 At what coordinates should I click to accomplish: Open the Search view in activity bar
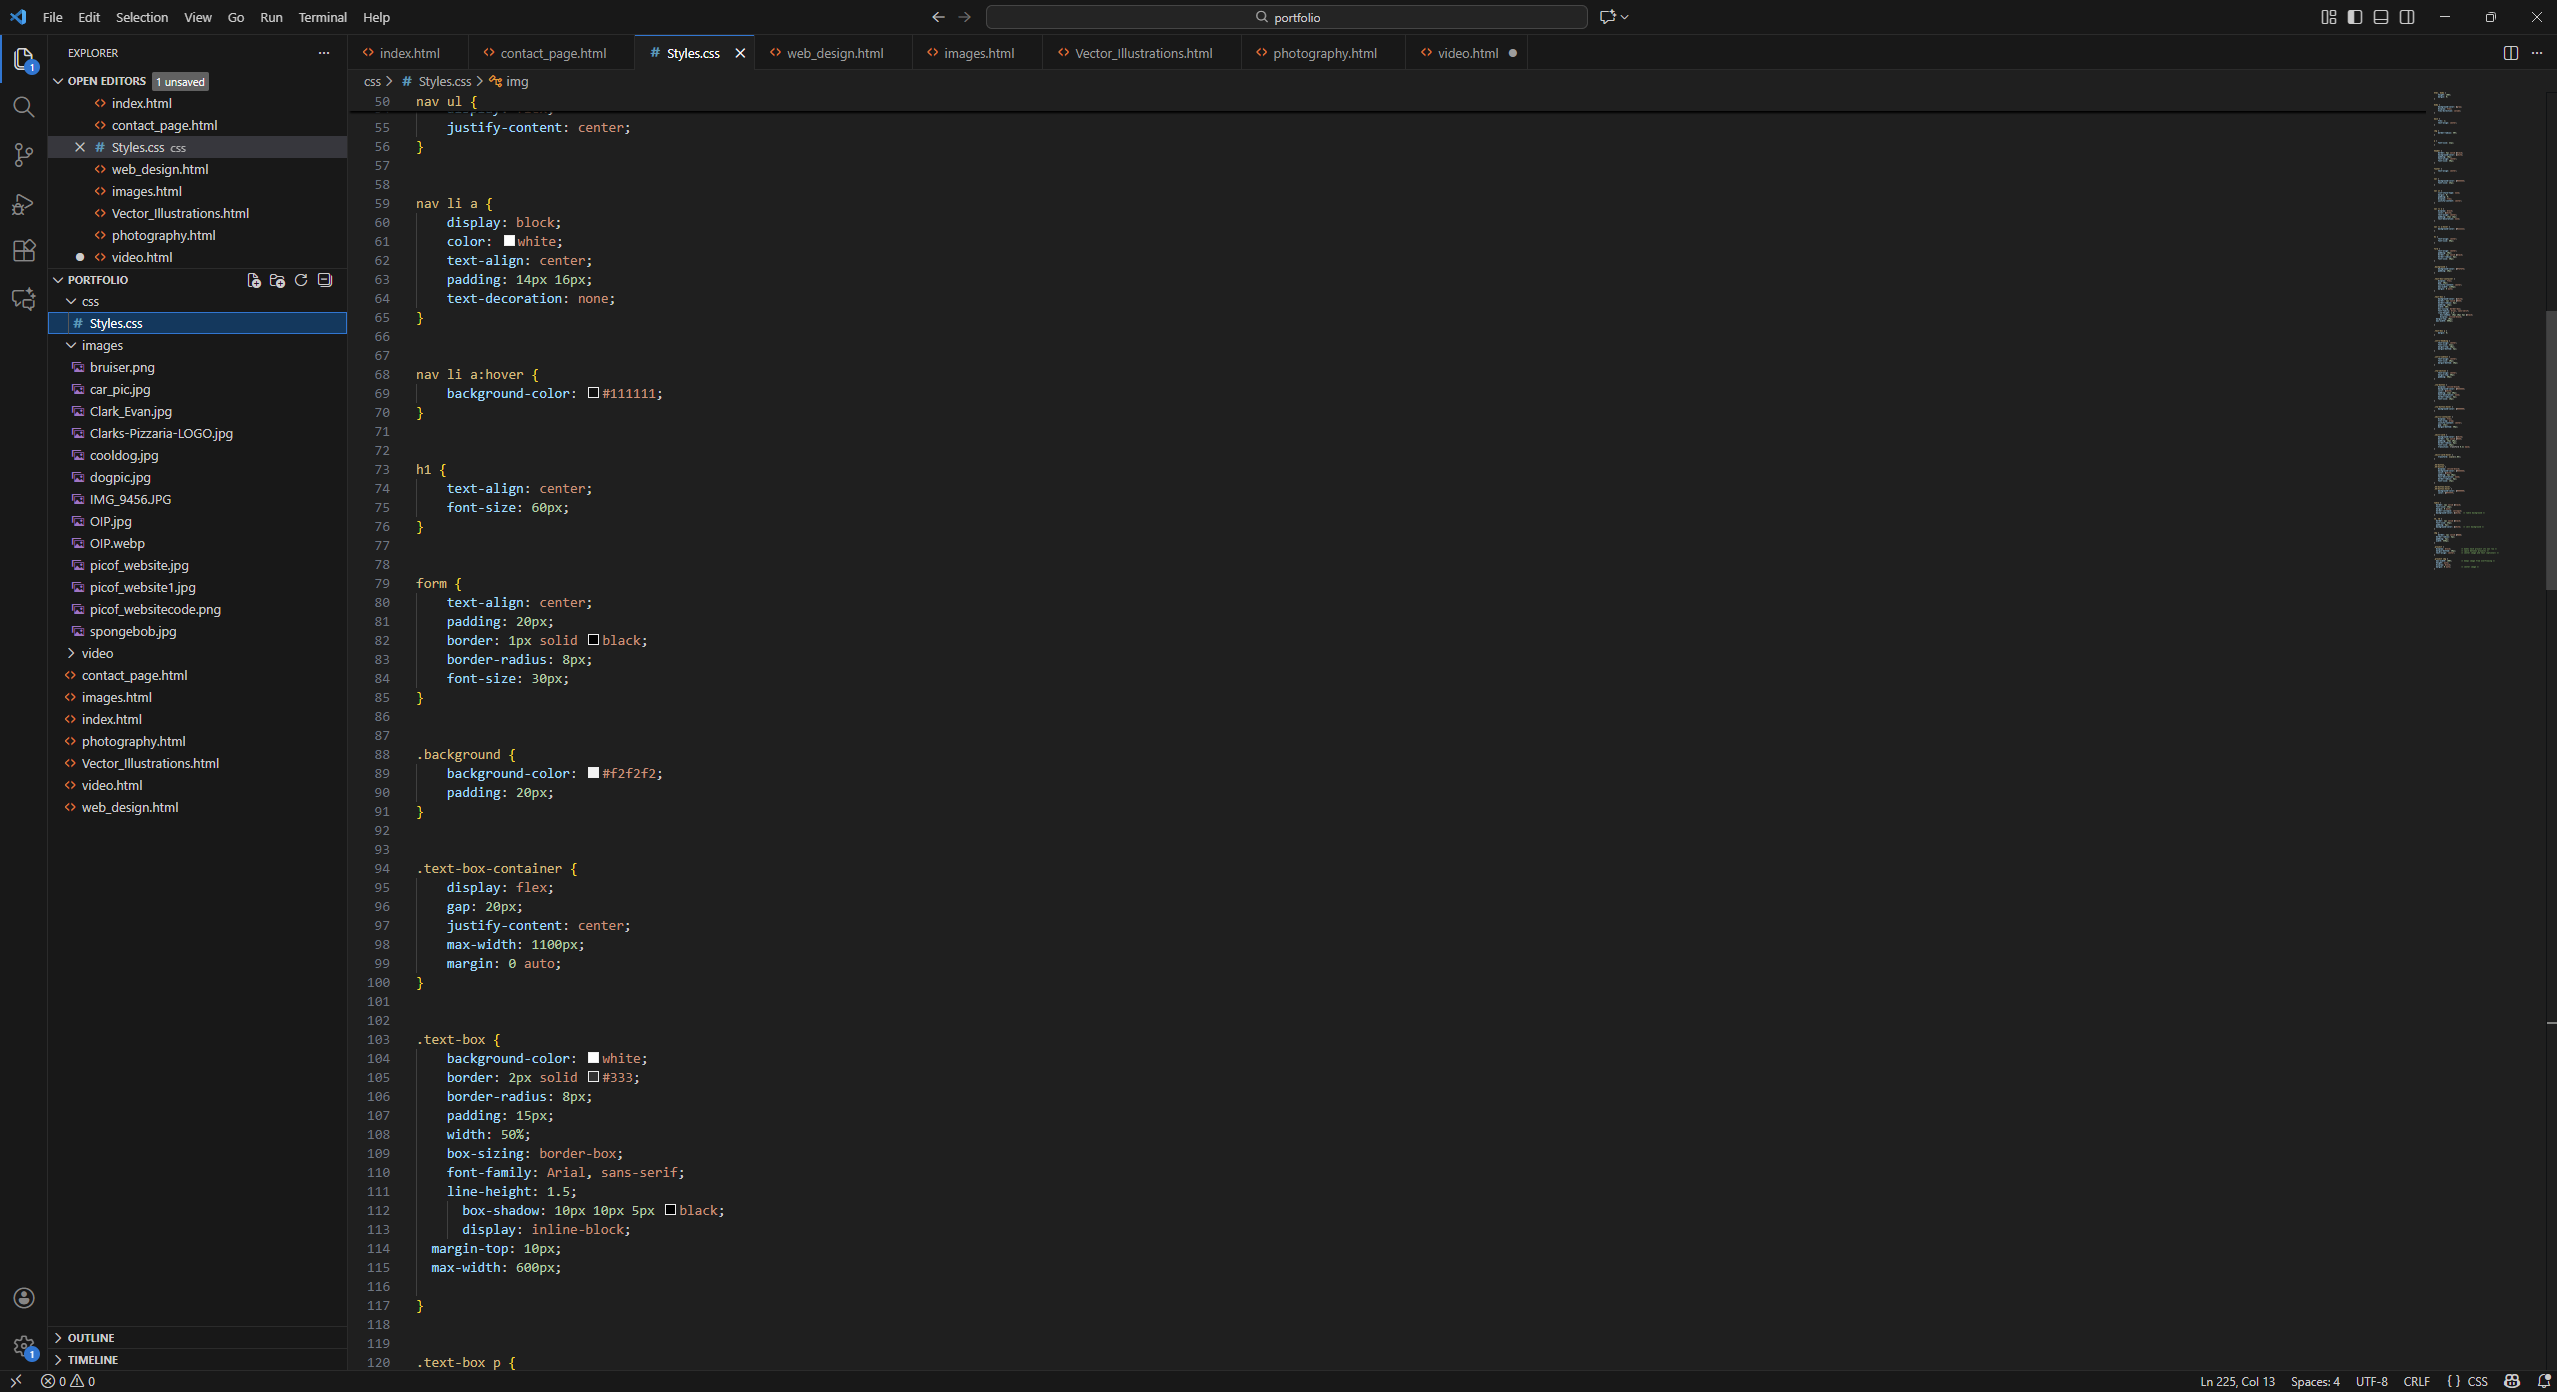tap(24, 107)
